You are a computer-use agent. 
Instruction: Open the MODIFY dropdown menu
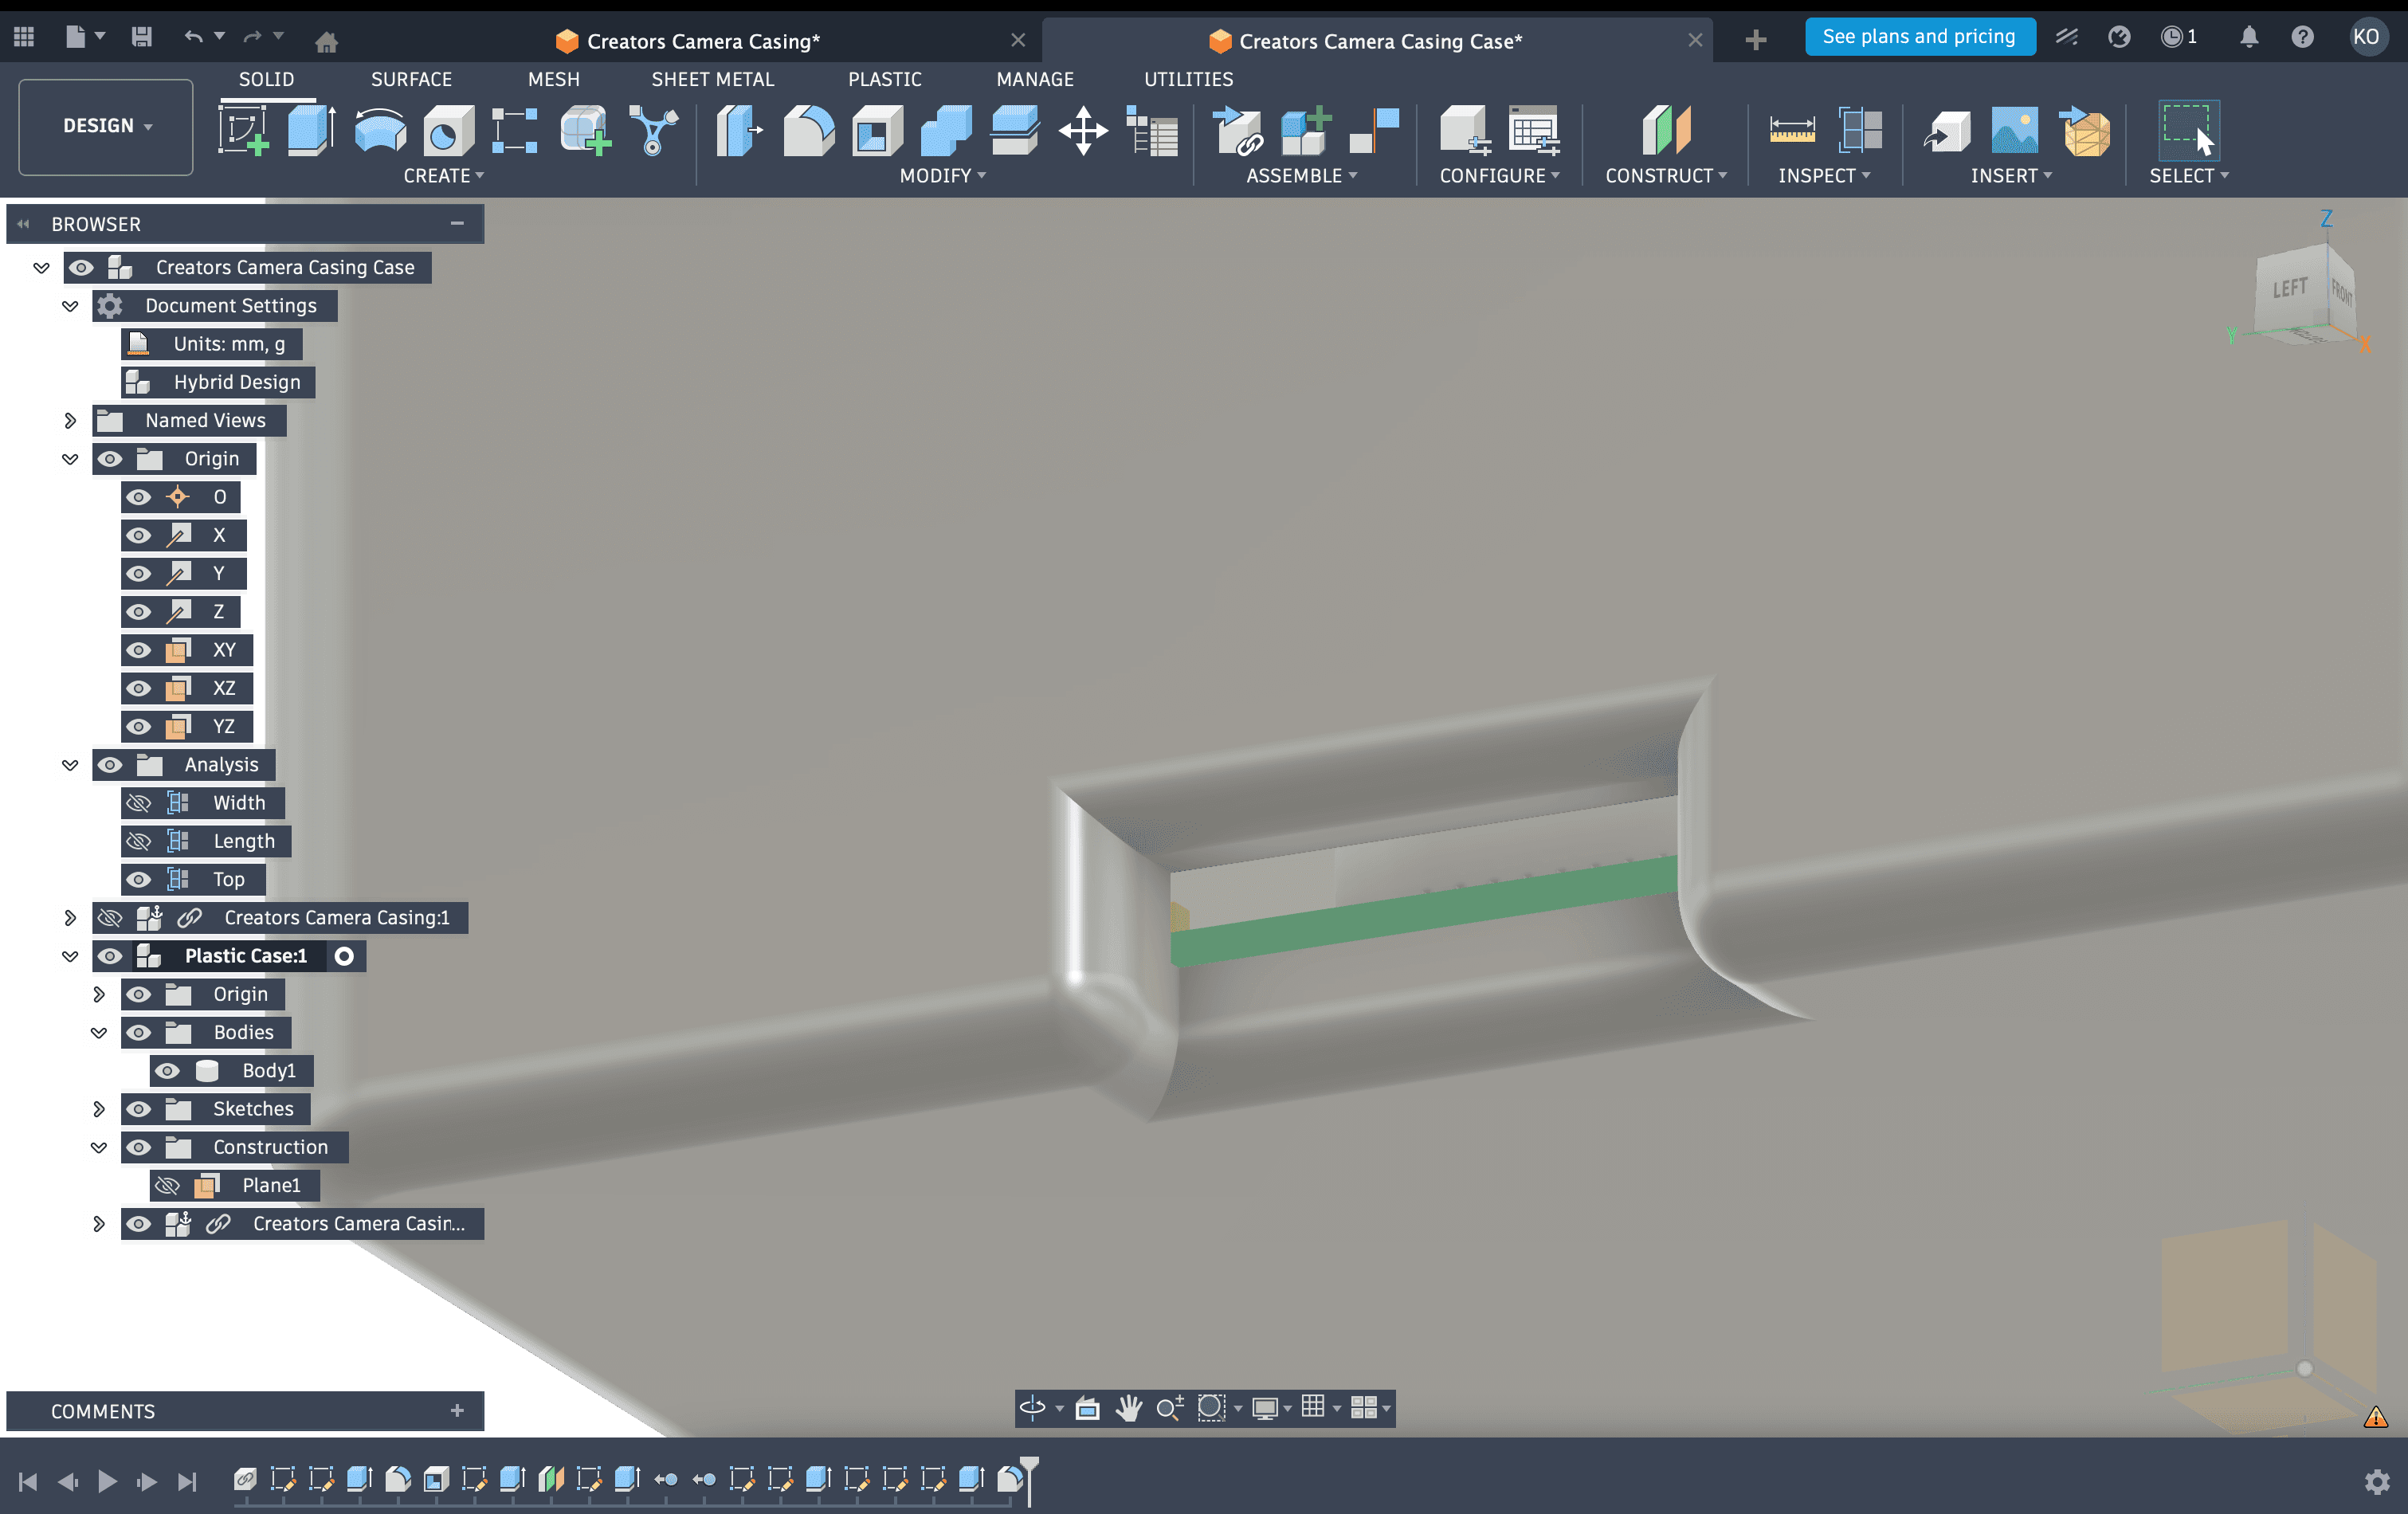coord(942,176)
